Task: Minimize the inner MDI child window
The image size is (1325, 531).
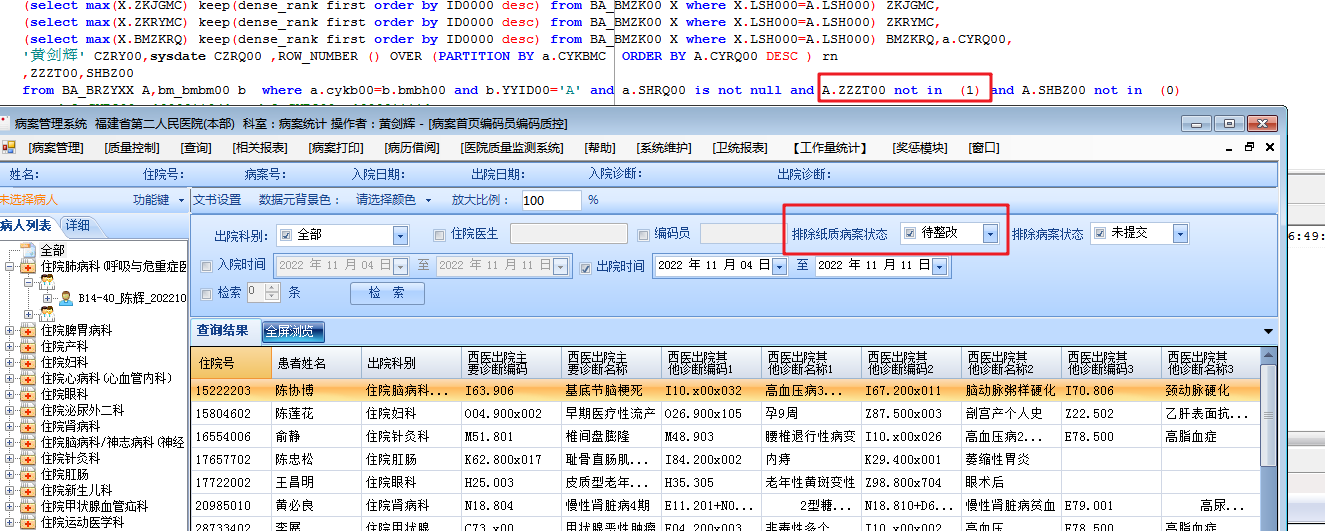Action: point(1229,147)
